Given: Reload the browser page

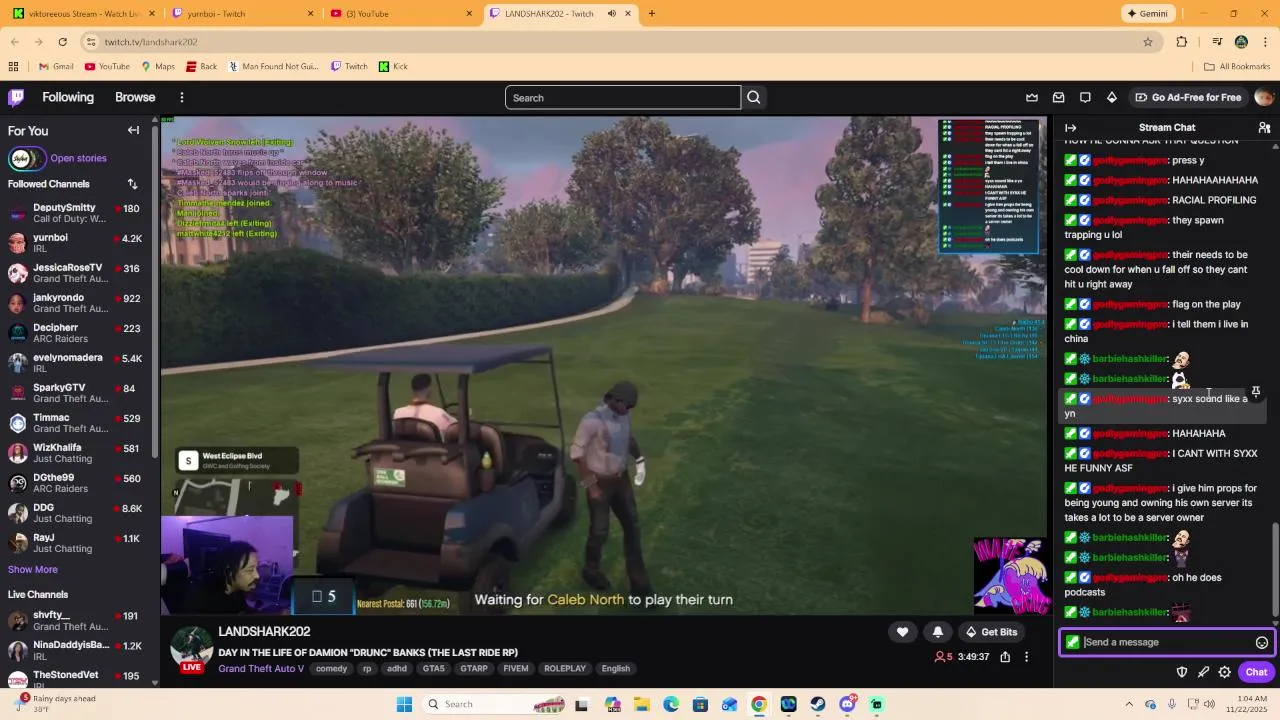Looking at the screenshot, I should click(x=62, y=42).
